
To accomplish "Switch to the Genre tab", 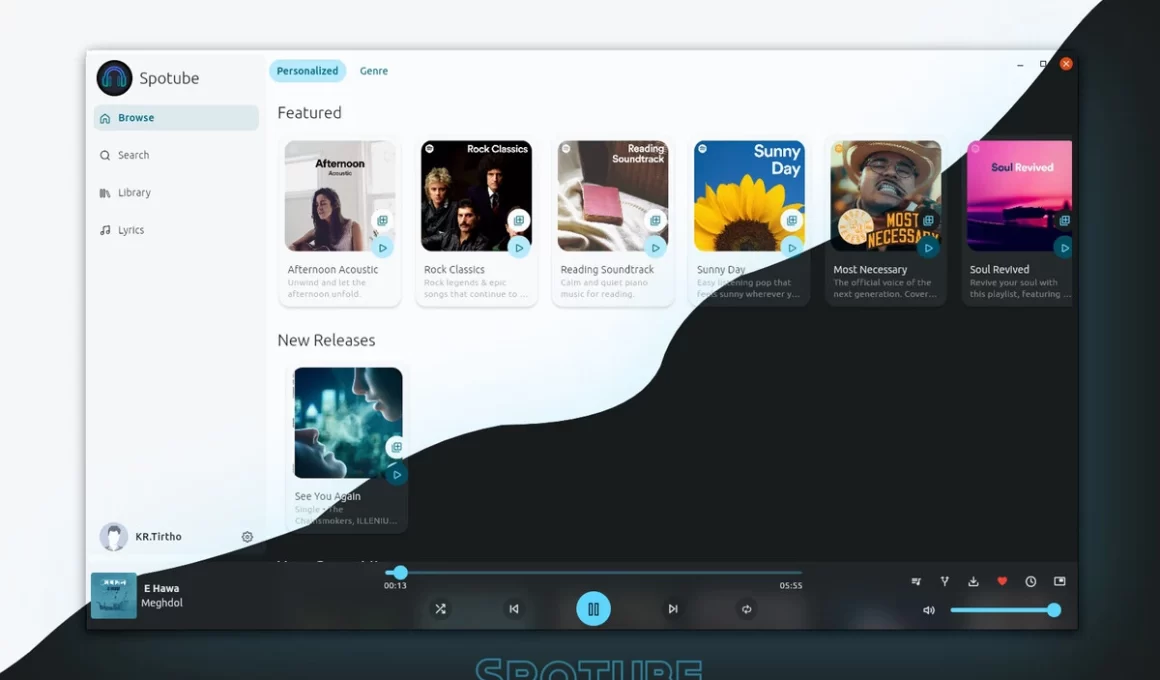I will 374,71.
